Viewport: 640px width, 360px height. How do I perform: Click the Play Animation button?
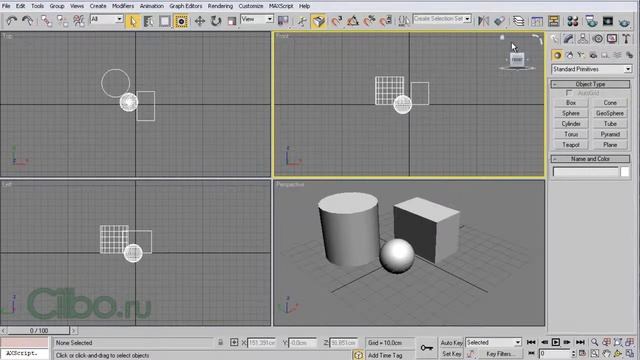coord(556,342)
